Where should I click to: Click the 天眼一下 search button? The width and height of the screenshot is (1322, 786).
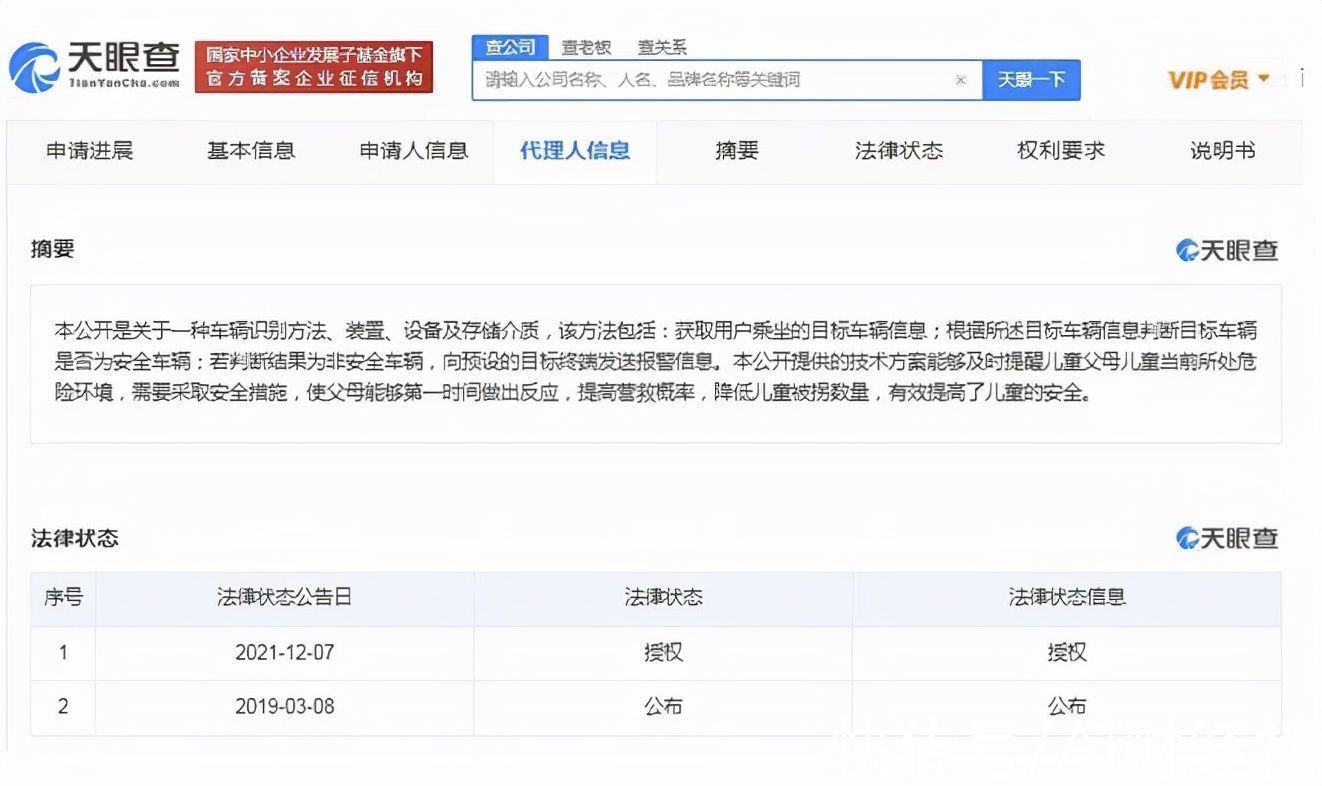[x=1031, y=80]
